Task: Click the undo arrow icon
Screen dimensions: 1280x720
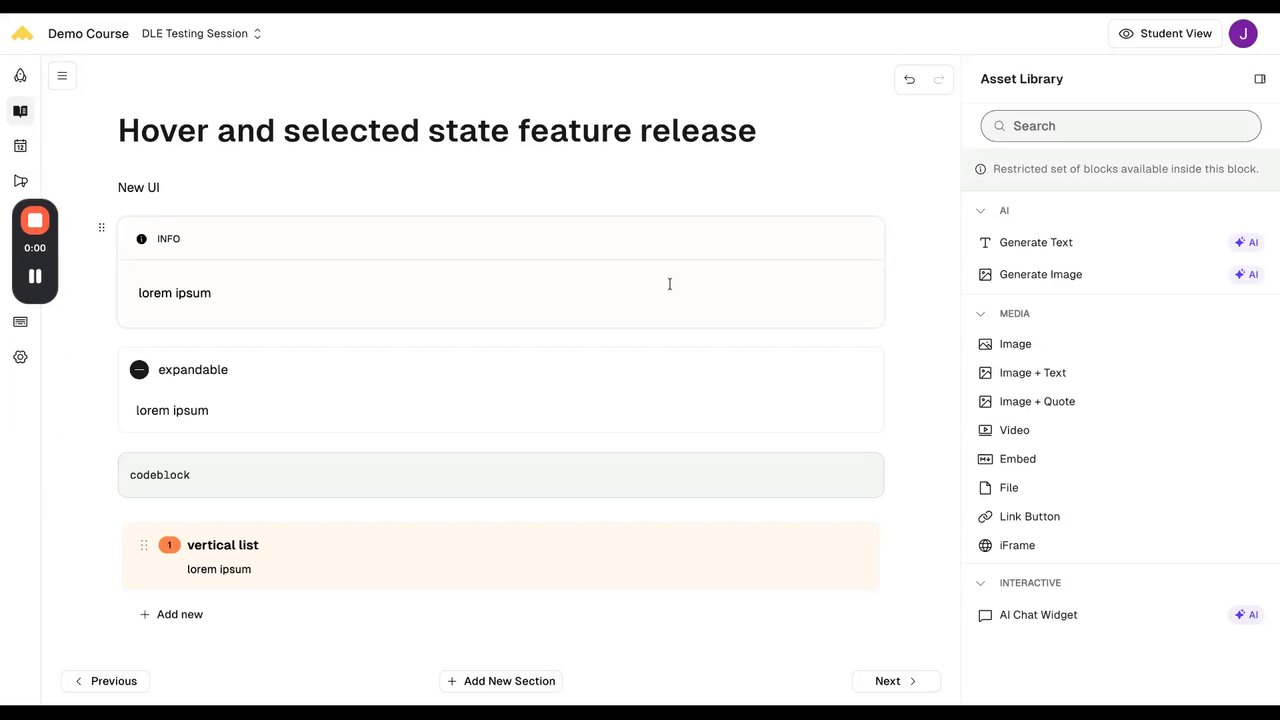Action: (x=909, y=79)
